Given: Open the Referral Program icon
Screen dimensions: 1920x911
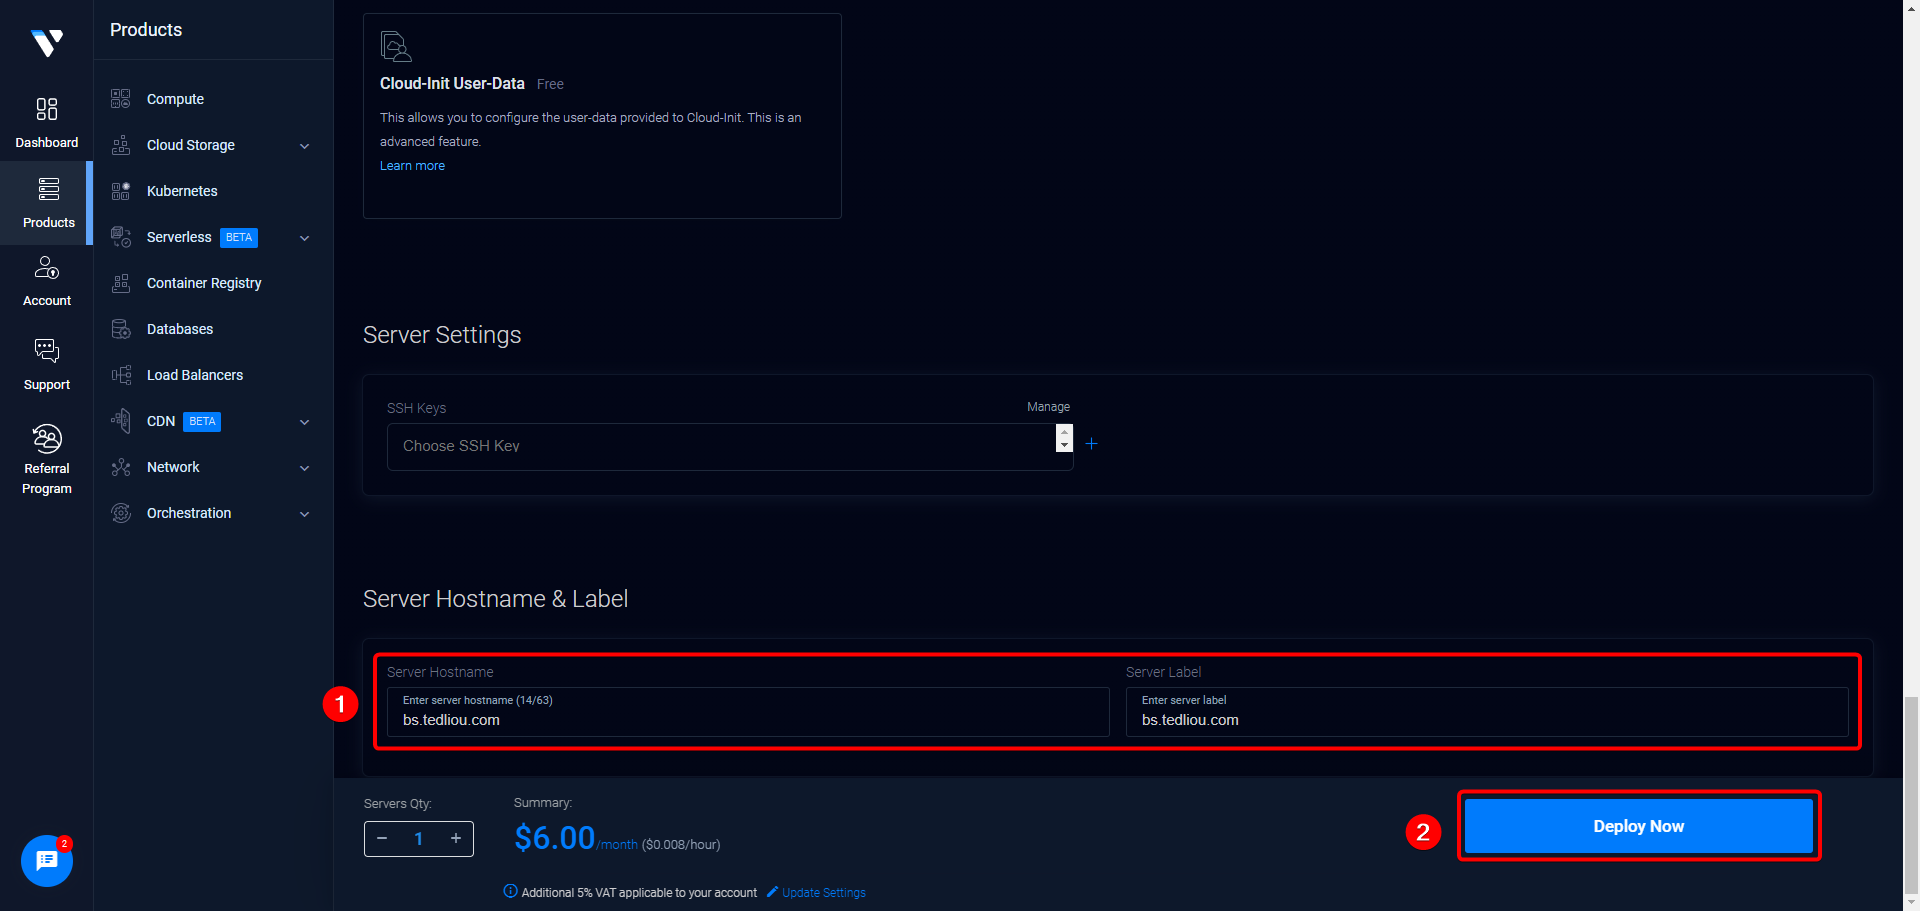Looking at the screenshot, I should coord(47,439).
